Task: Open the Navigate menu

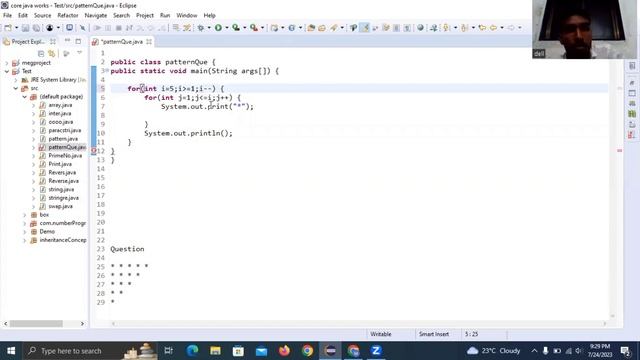Action: point(96,15)
